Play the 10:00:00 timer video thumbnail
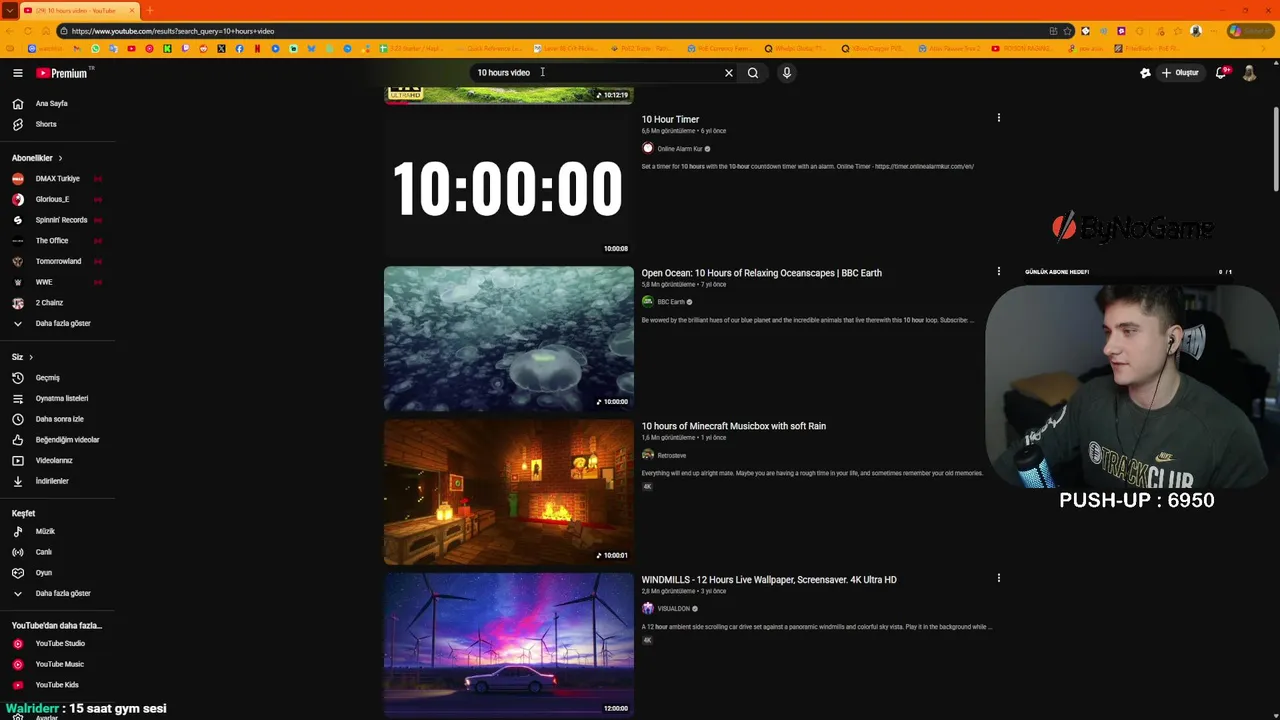 click(508, 185)
